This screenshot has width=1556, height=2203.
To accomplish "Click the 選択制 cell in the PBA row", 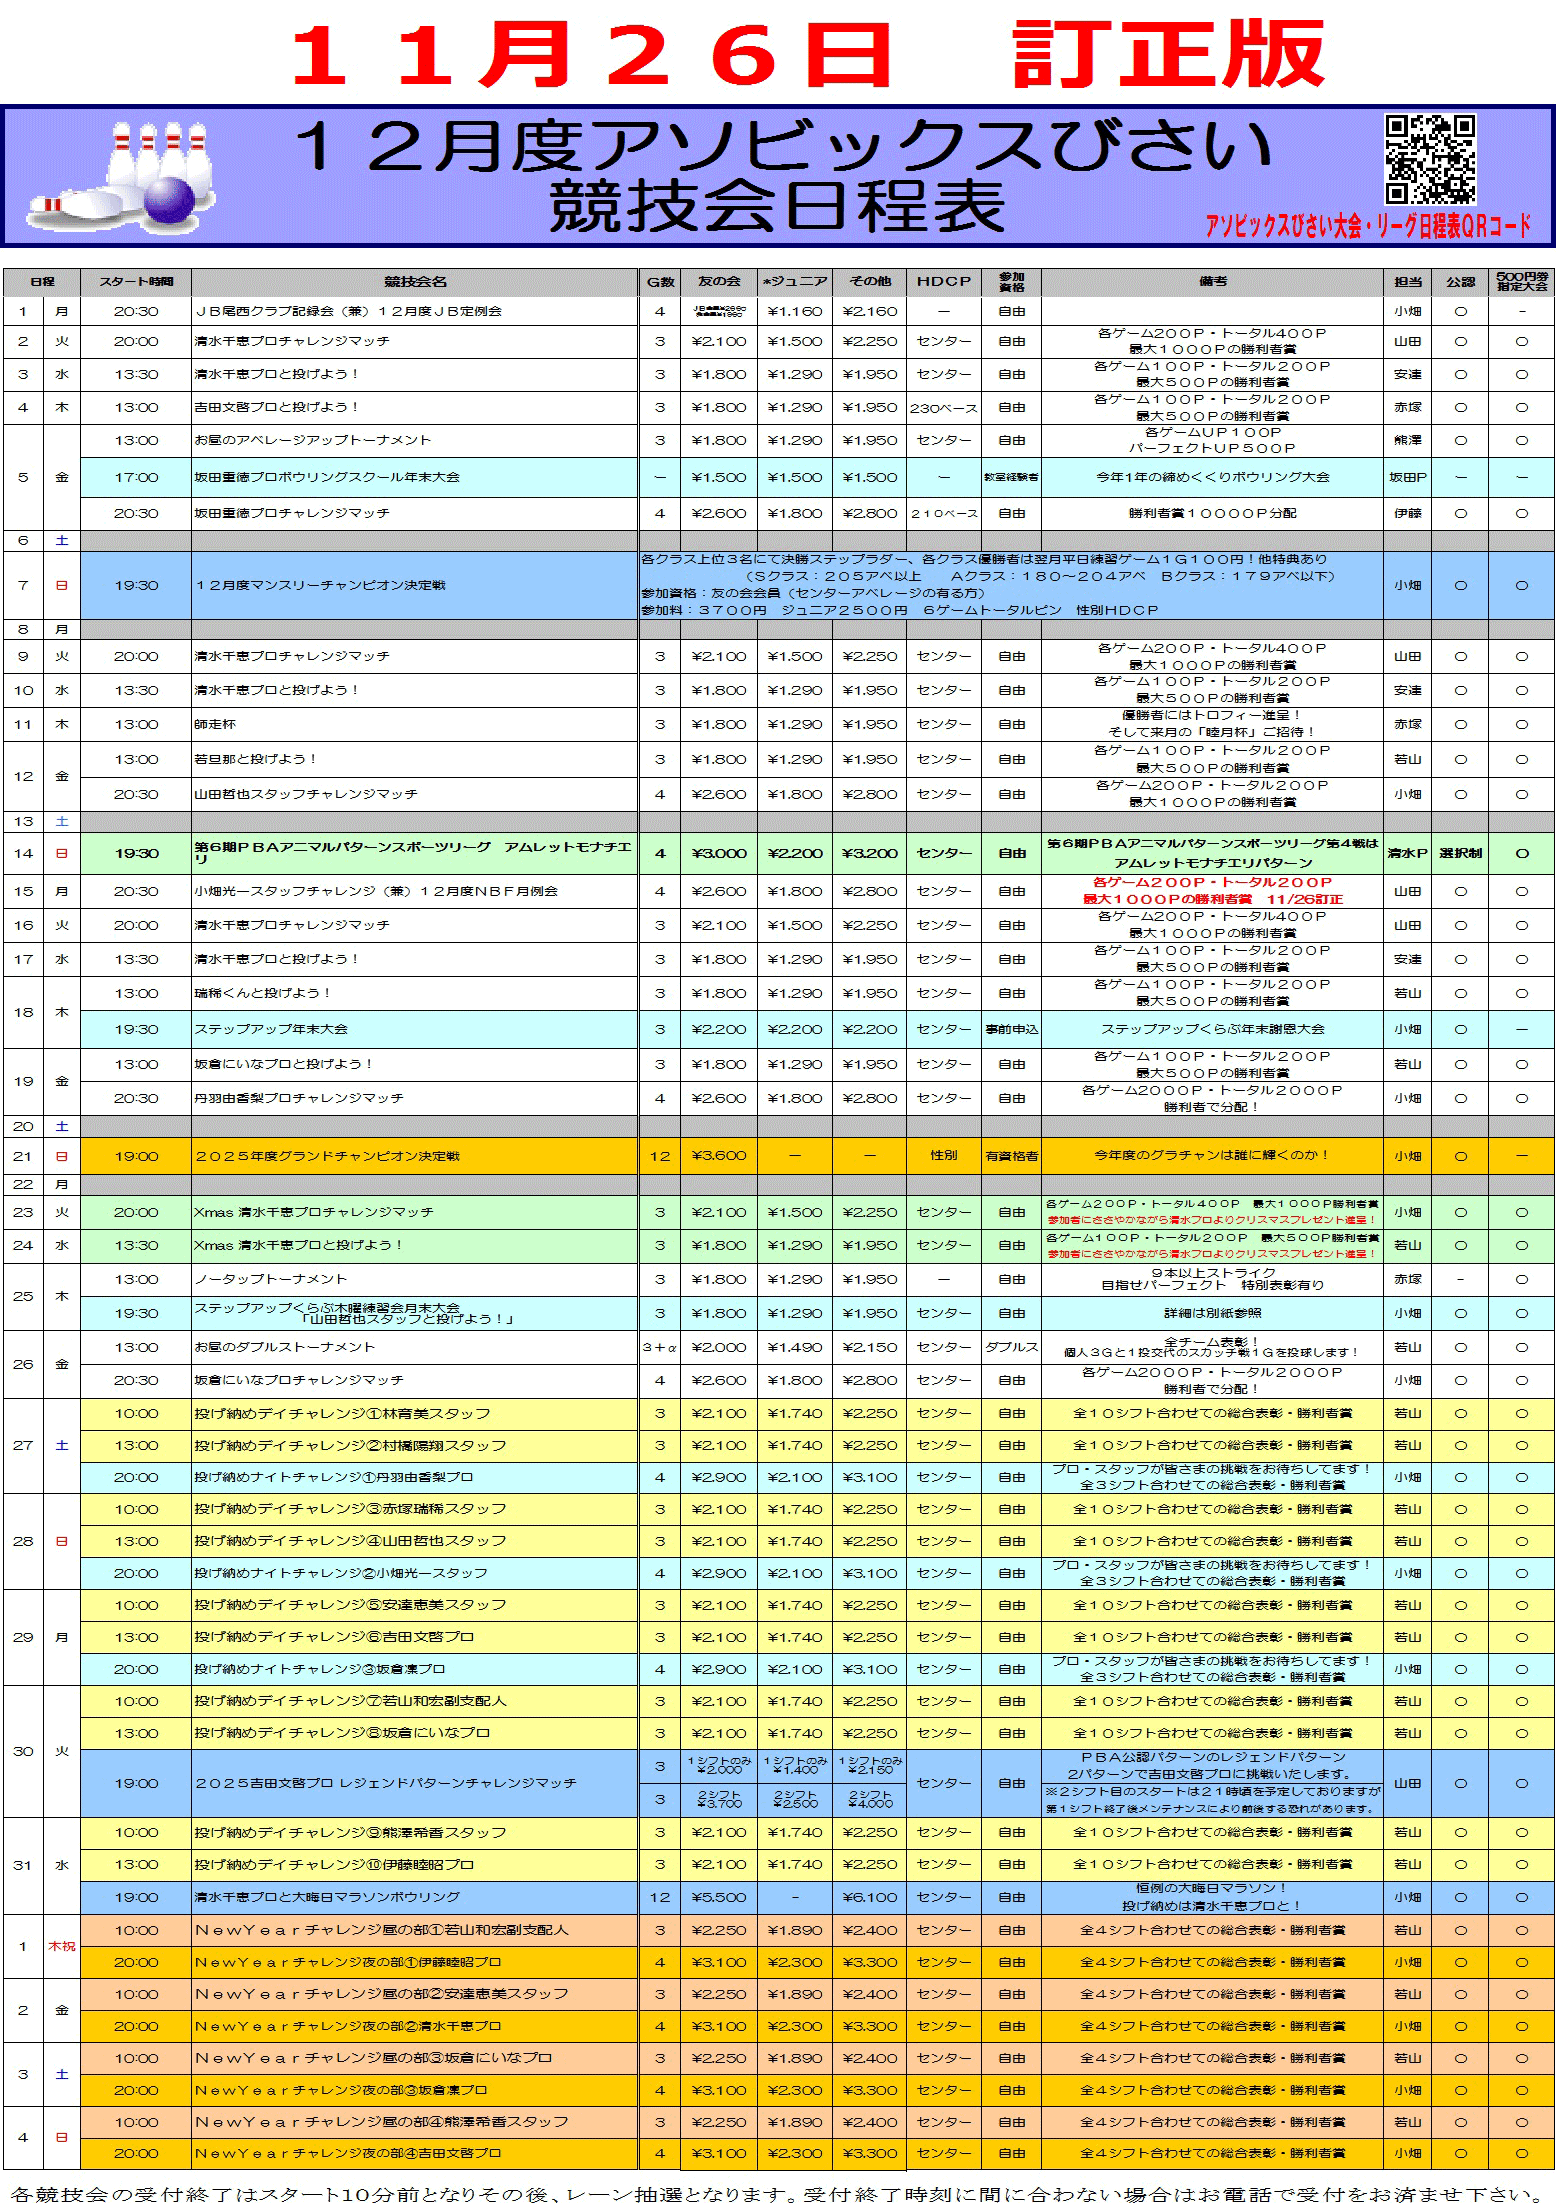I will (1460, 853).
